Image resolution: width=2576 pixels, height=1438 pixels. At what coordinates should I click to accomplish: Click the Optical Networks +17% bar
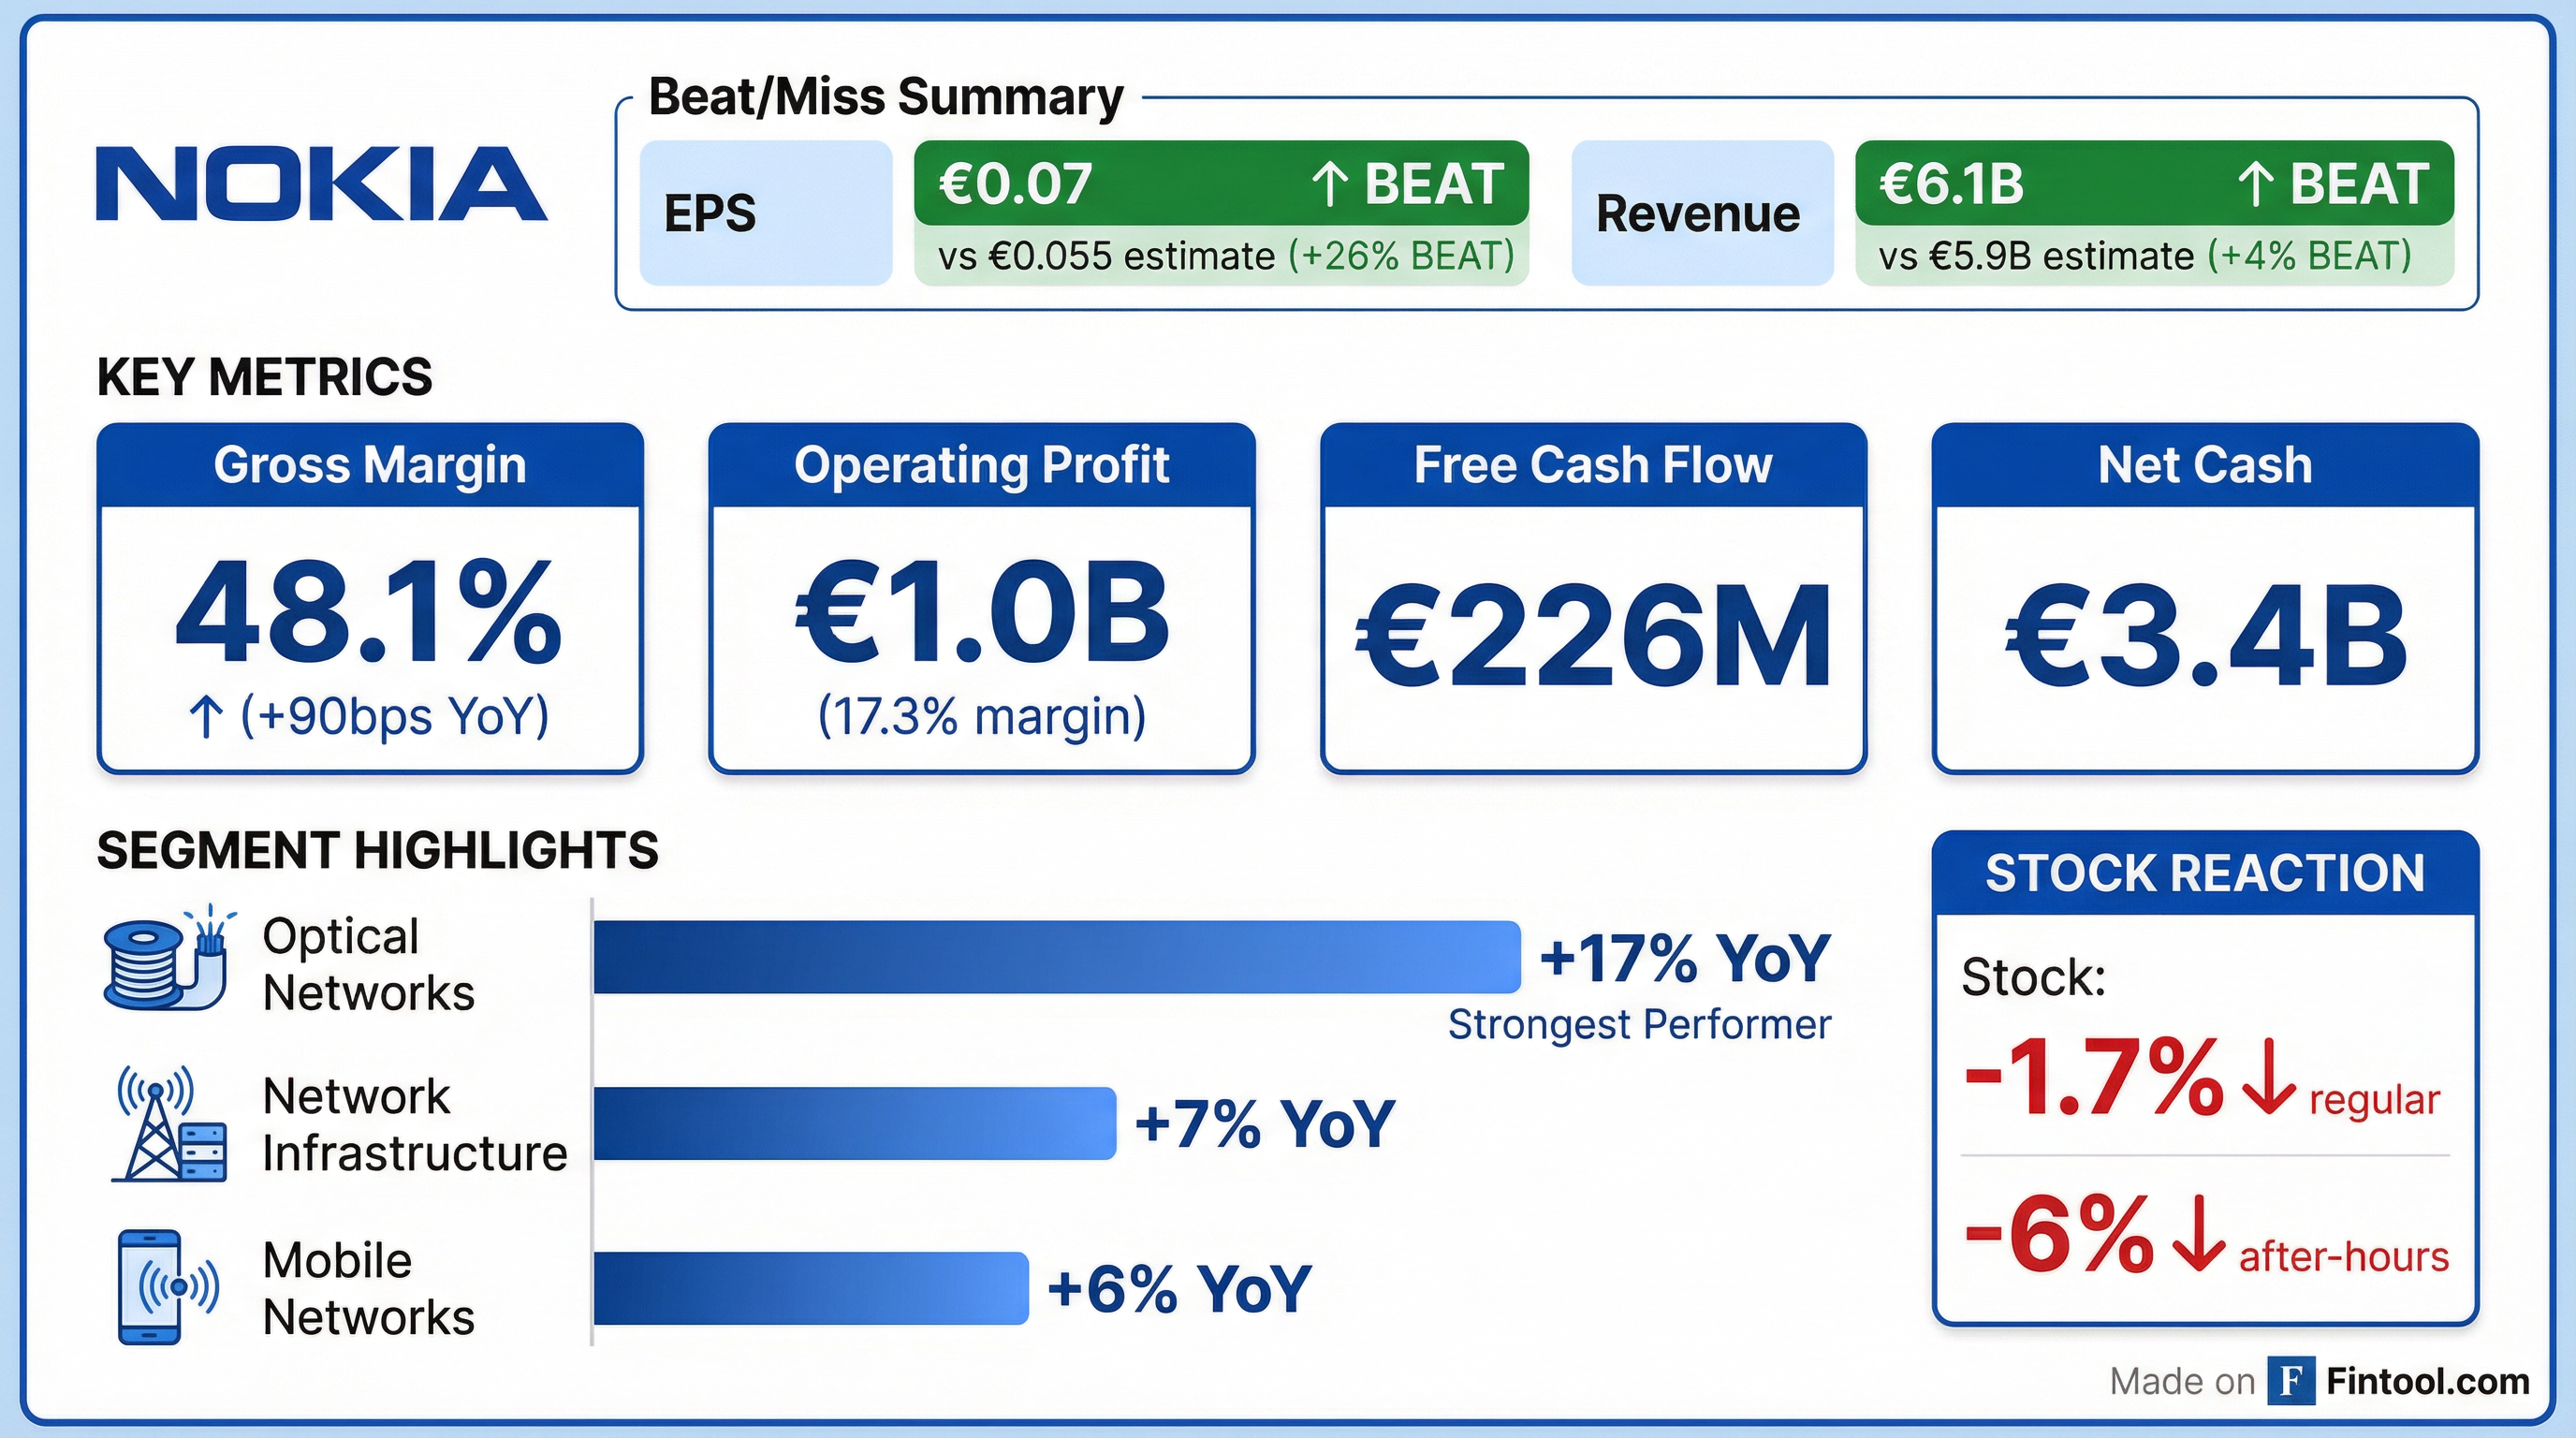click(1056, 957)
